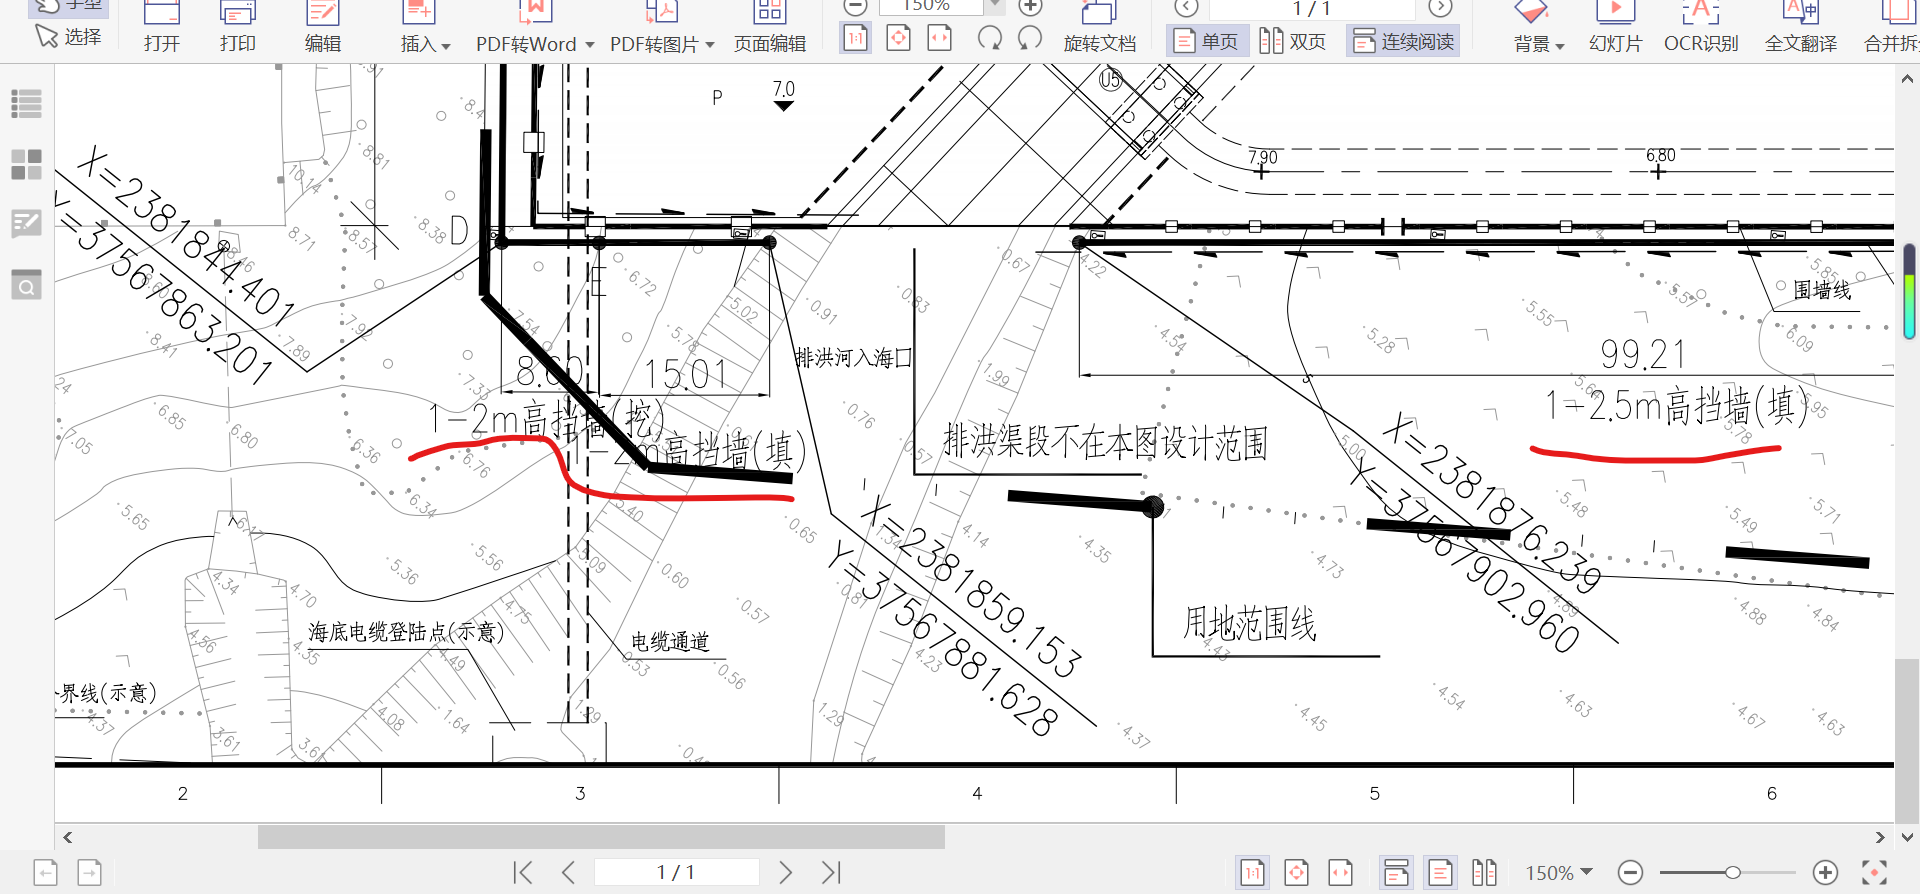This screenshot has width=1920, height=894.
Task: Click the status bar zoom-in plus button
Action: (x=1825, y=873)
